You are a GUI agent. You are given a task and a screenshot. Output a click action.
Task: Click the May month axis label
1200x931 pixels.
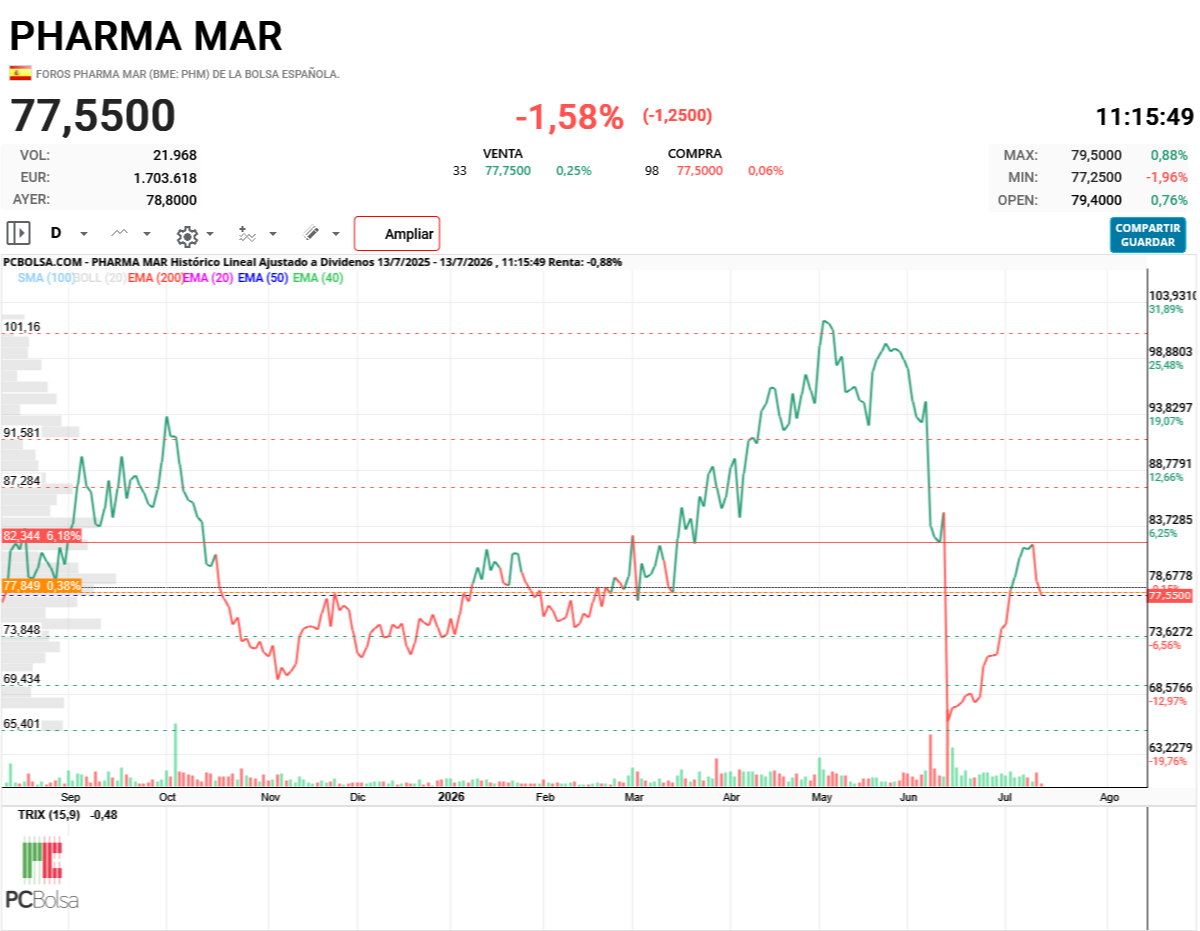click(x=822, y=798)
